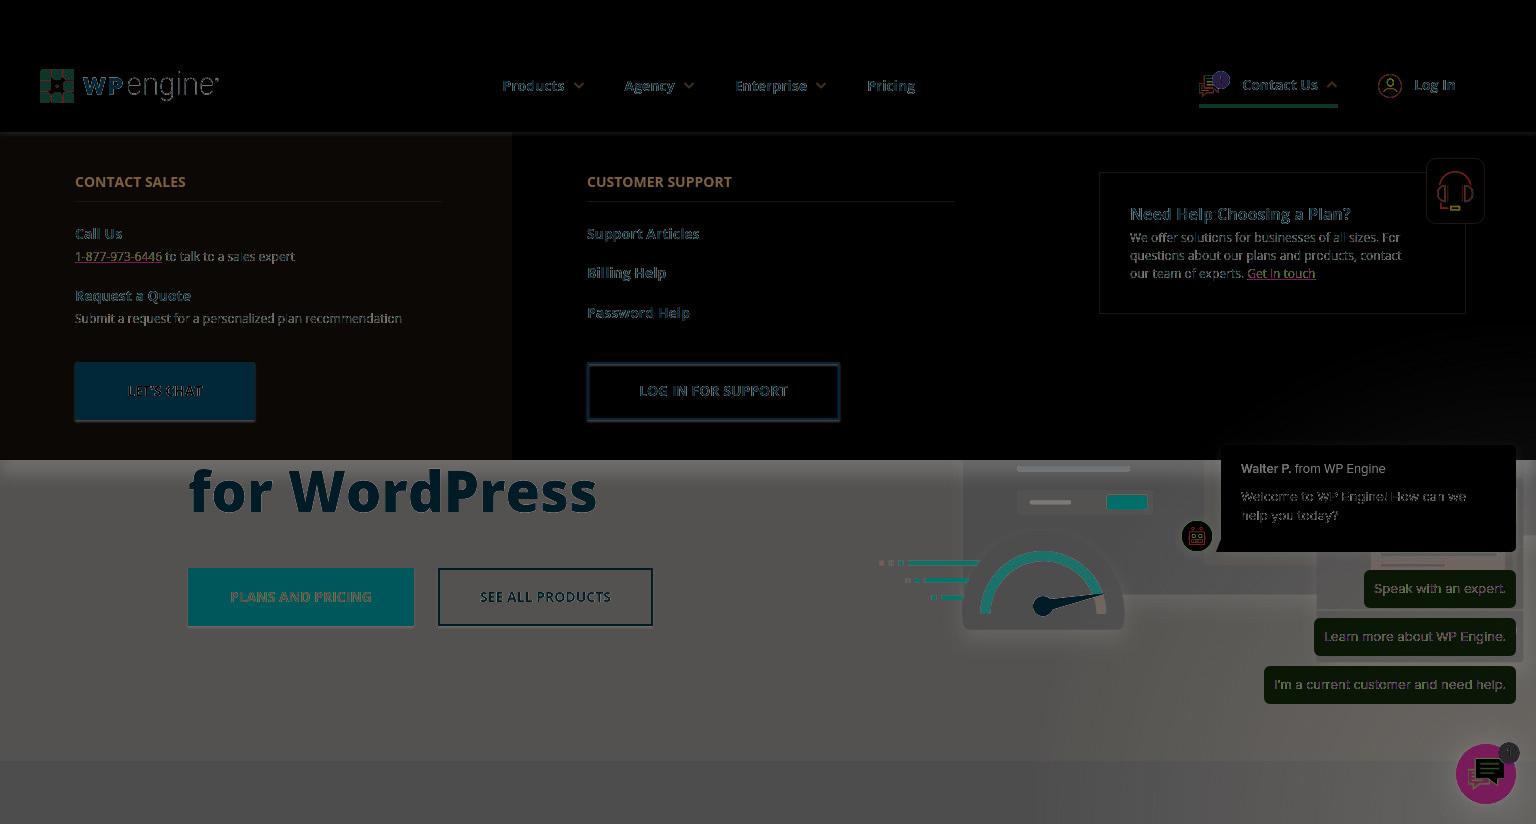Image resolution: width=1536 pixels, height=824 pixels.
Task: Select 'Speak with an expert.' chat option
Action: point(1440,589)
